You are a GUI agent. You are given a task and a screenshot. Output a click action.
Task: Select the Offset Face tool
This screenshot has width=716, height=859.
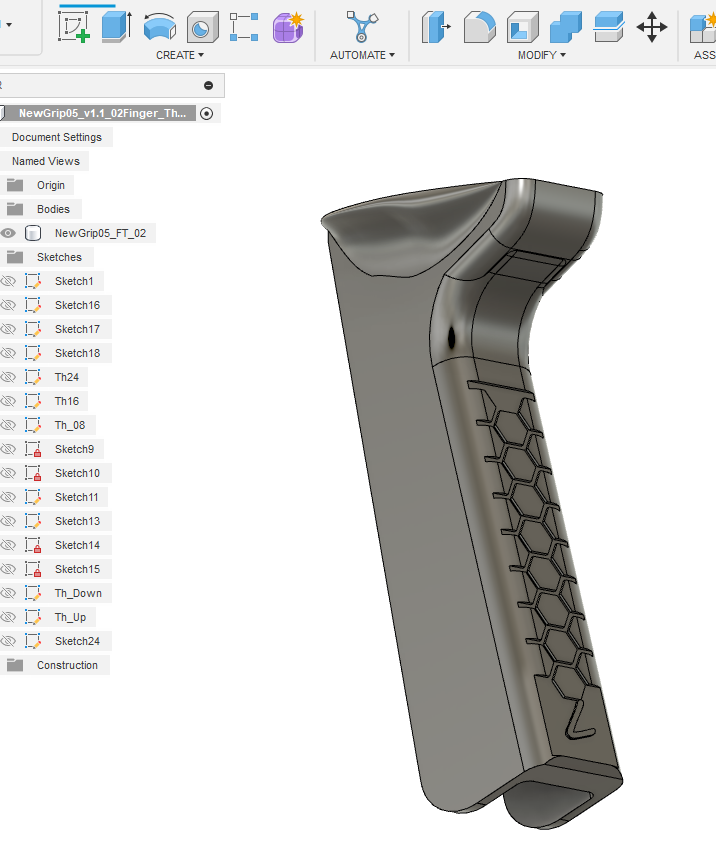tap(609, 27)
